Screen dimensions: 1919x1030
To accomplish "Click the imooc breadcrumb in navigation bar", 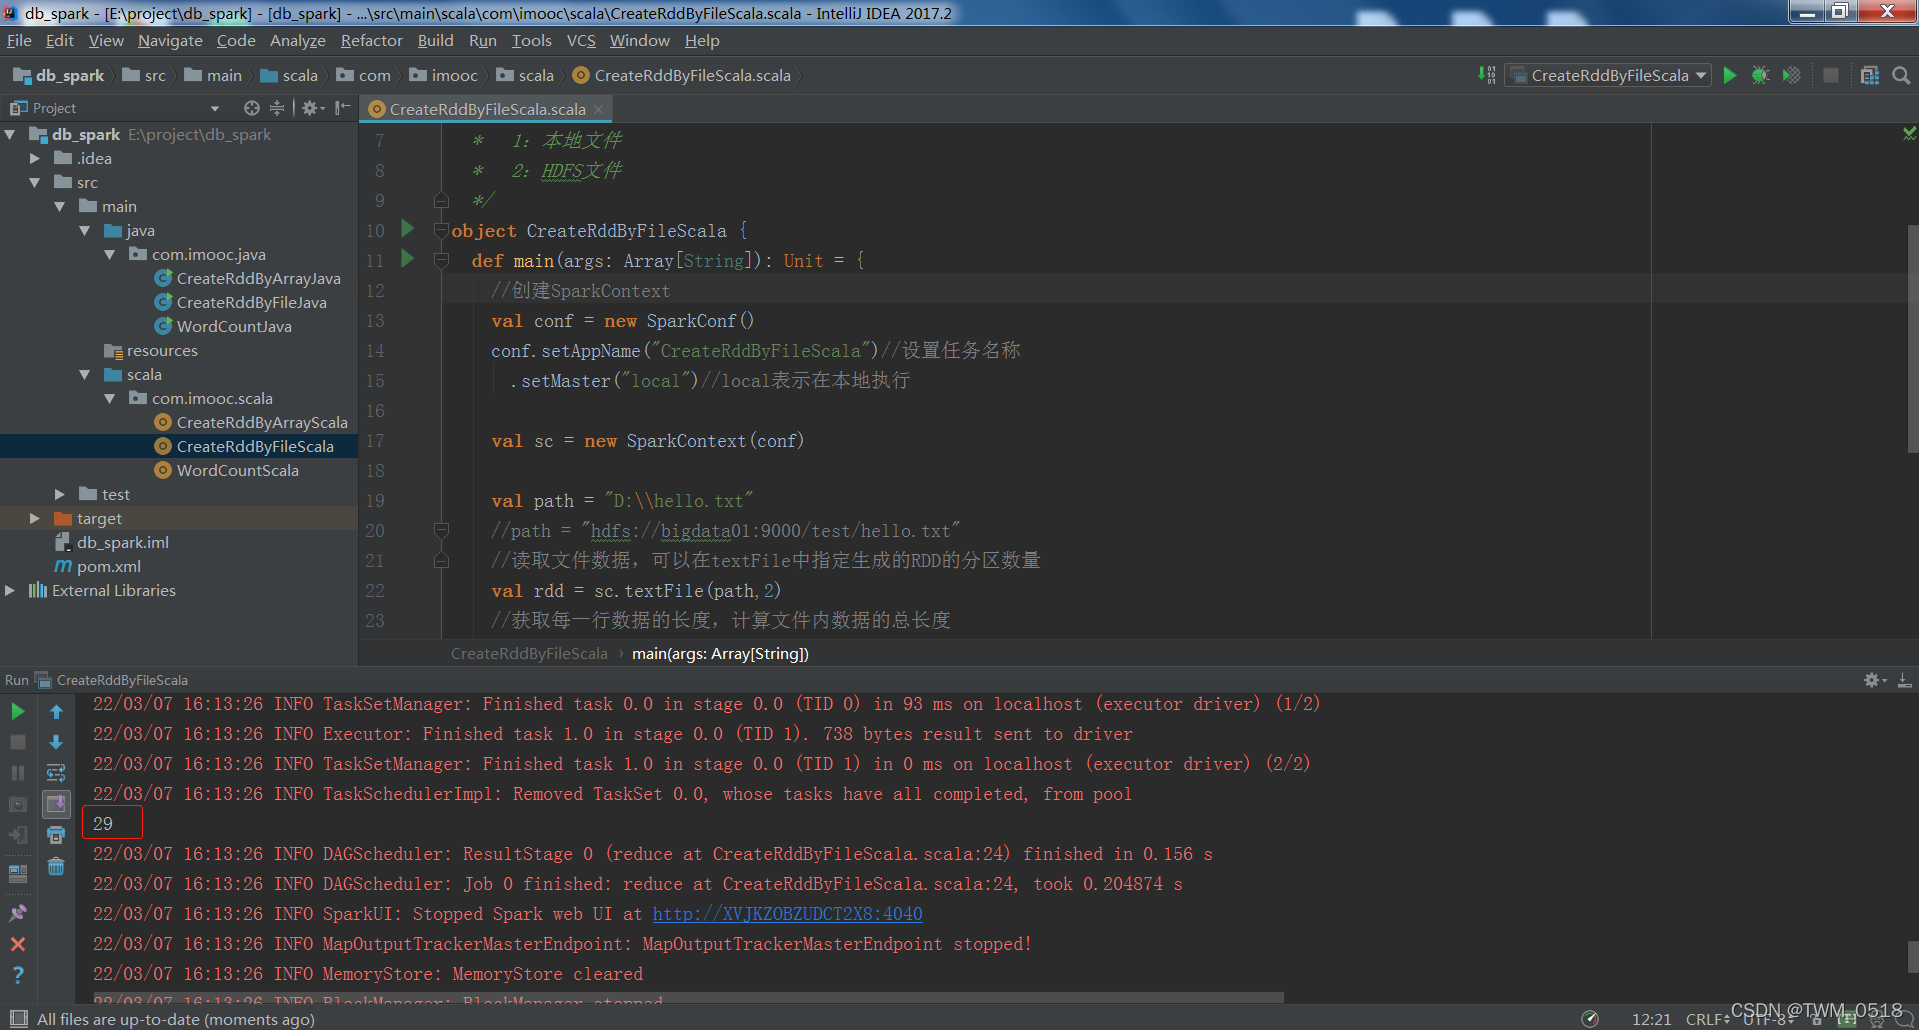I will pos(444,75).
